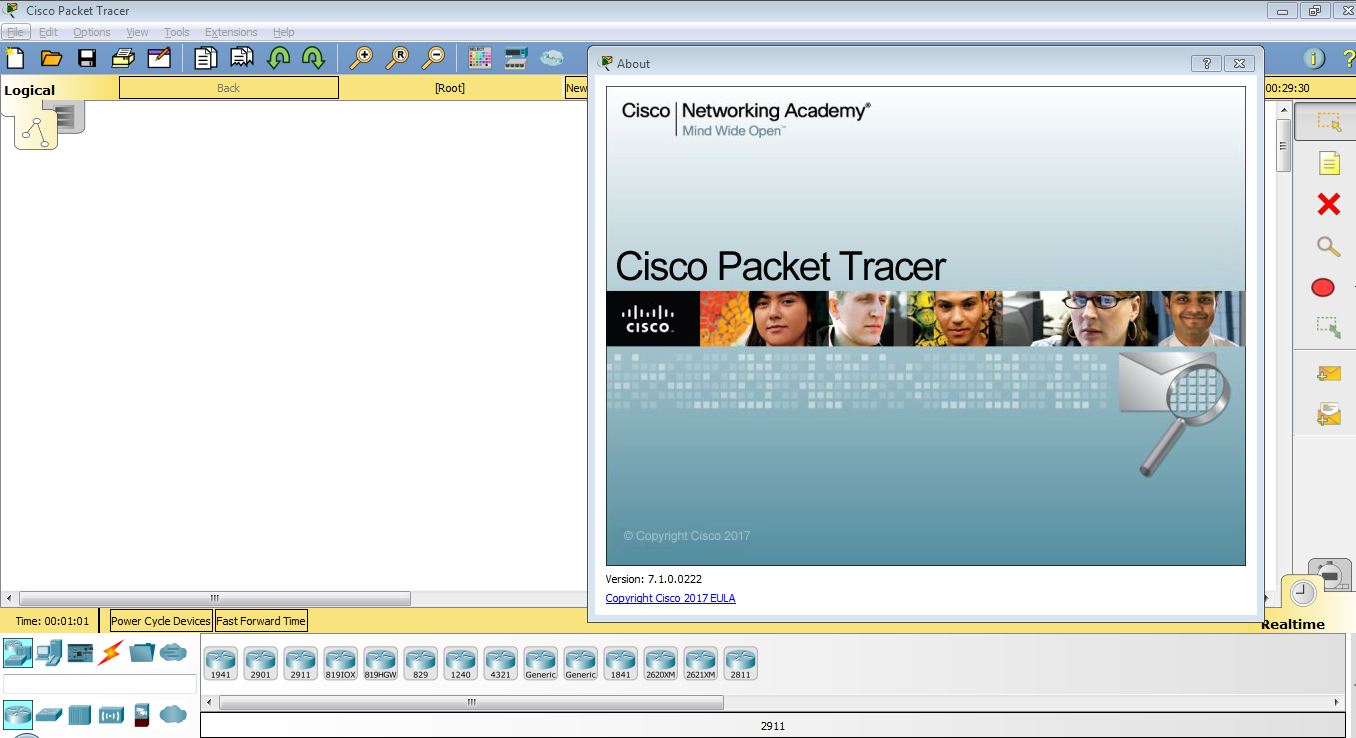Pick the 2811 router
1356x738 pixels.
(741, 664)
